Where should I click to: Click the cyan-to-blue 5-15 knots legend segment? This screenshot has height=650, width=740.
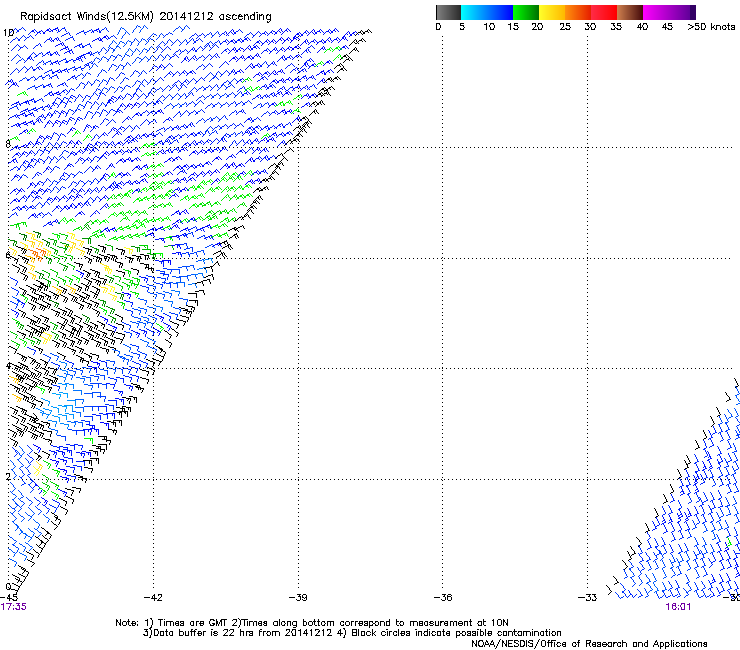pos(487,12)
